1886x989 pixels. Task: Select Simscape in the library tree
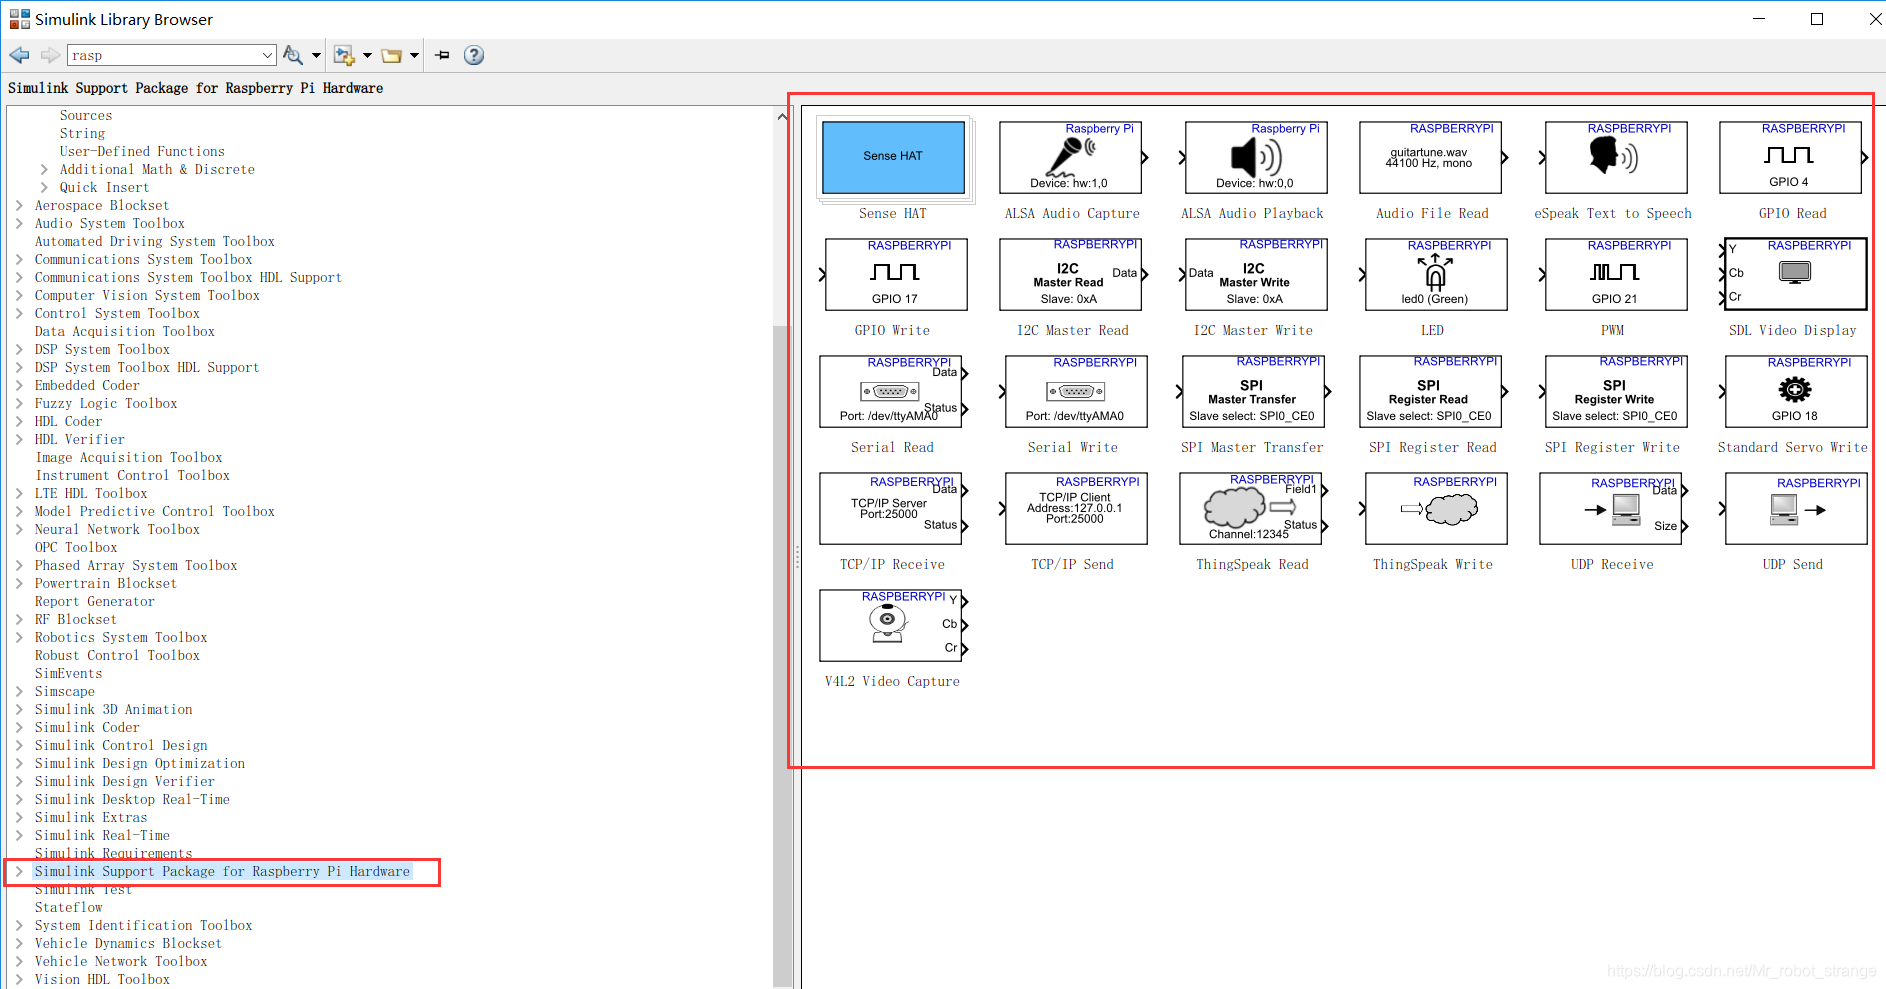pyautogui.click(x=65, y=692)
